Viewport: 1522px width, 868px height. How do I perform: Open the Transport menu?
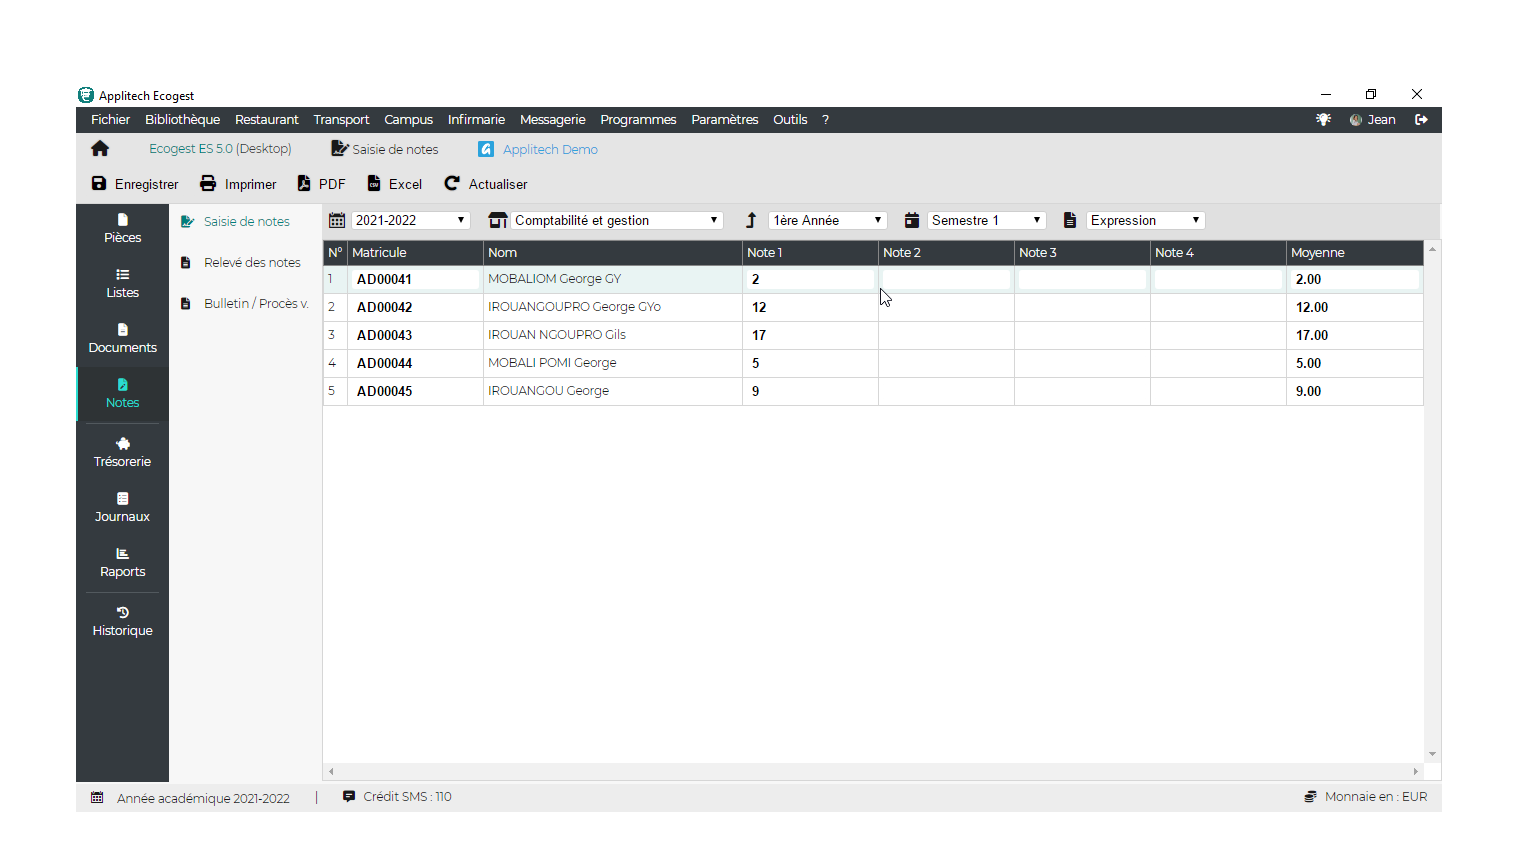tap(341, 120)
